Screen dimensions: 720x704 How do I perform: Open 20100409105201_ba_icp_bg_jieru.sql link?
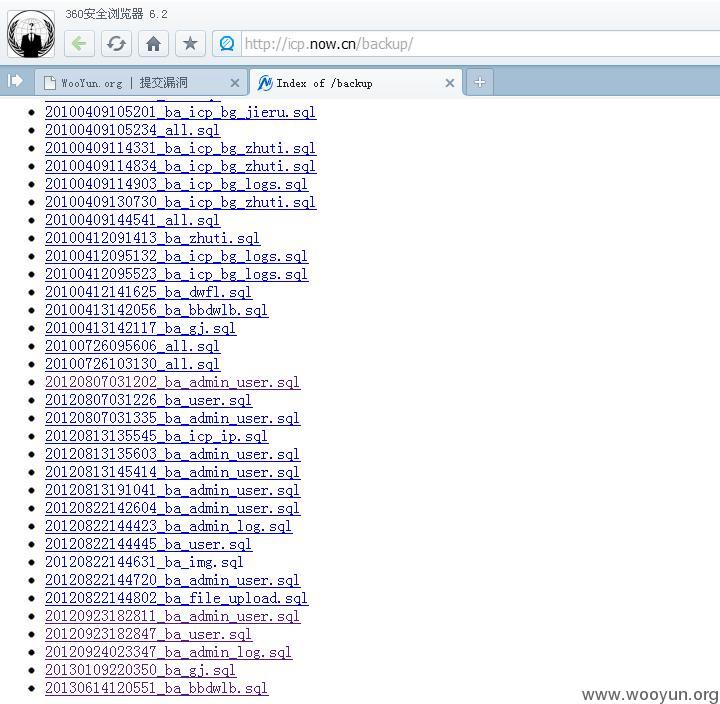point(180,112)
